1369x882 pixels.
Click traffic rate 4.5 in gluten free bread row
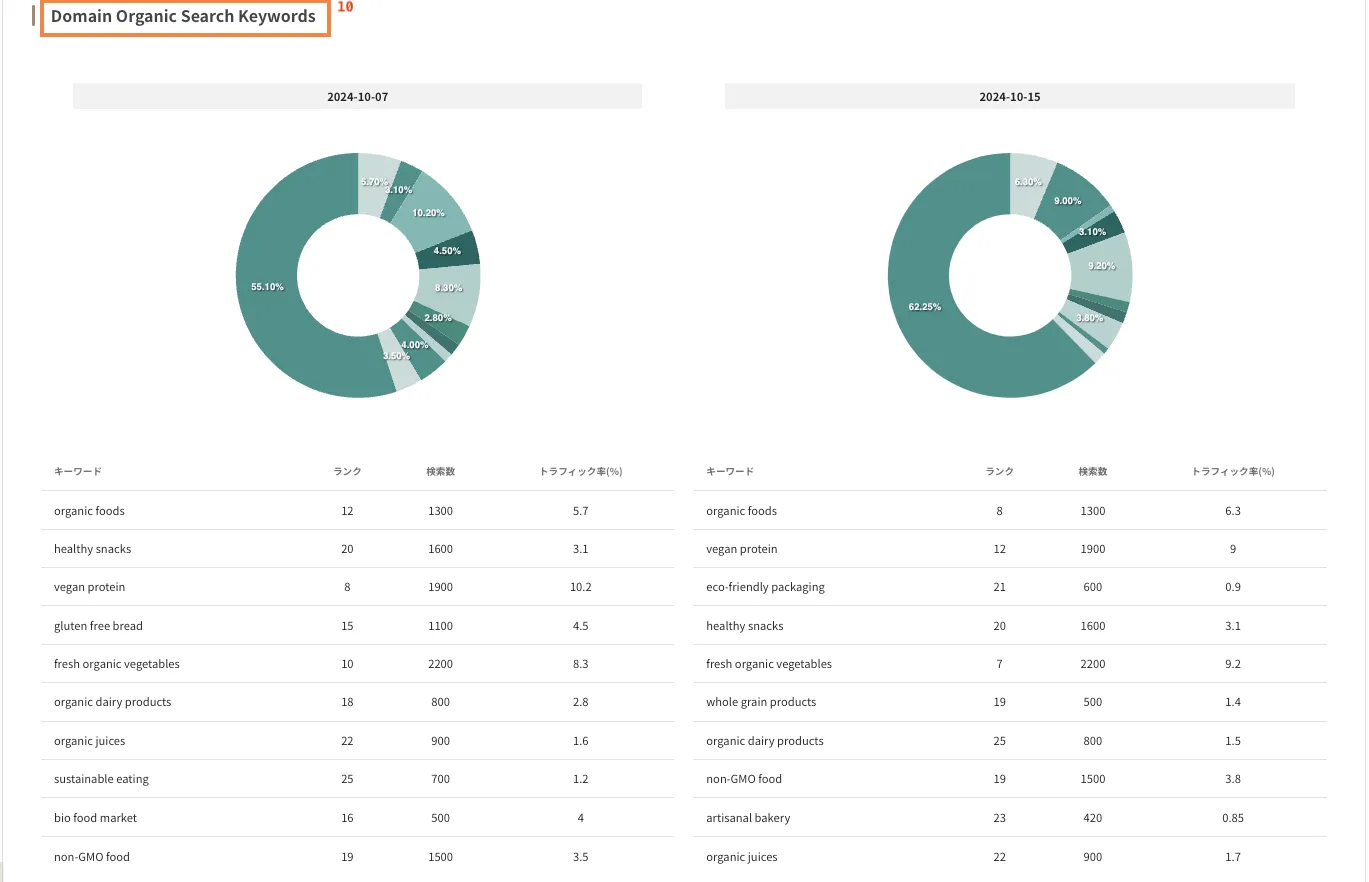[581, 626]
